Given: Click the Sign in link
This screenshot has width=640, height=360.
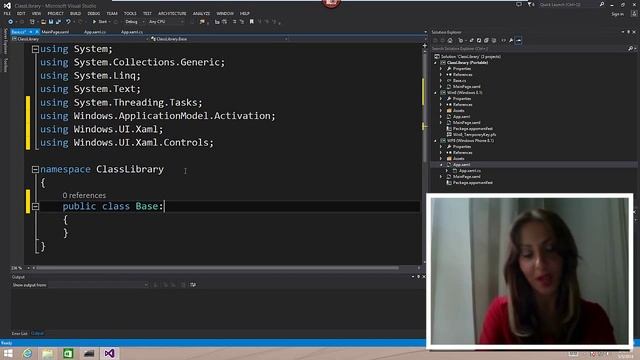Looking at the screenshot, I should [x=618, y=14].
